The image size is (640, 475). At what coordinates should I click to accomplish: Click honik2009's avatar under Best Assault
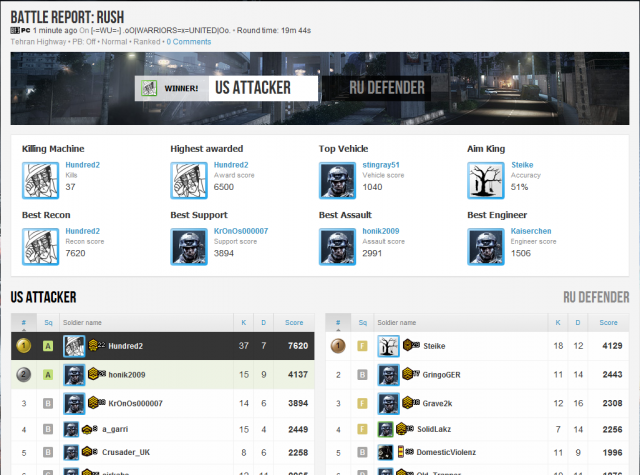tap(337, 246)
